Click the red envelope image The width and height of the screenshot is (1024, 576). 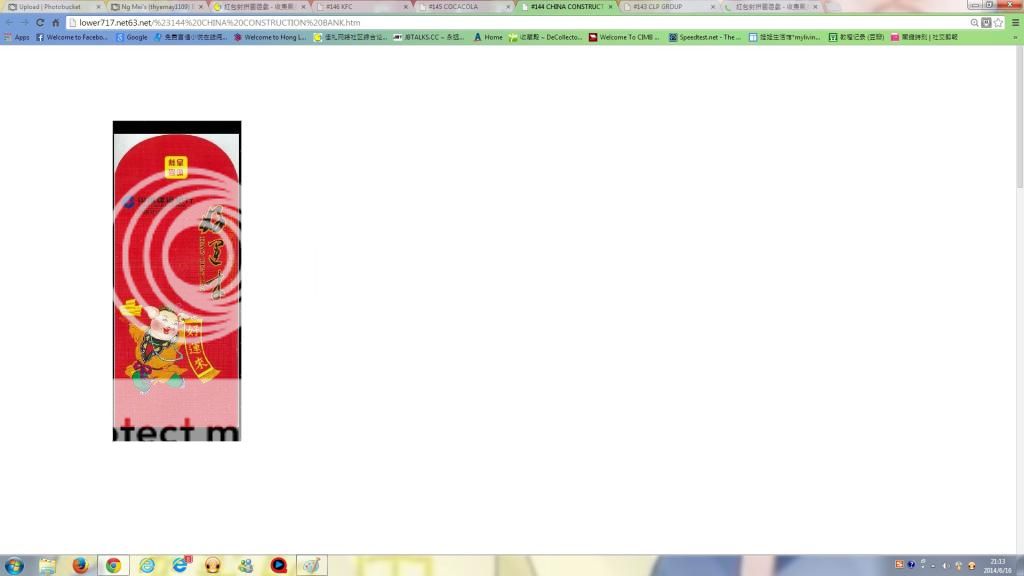(177, 281)
